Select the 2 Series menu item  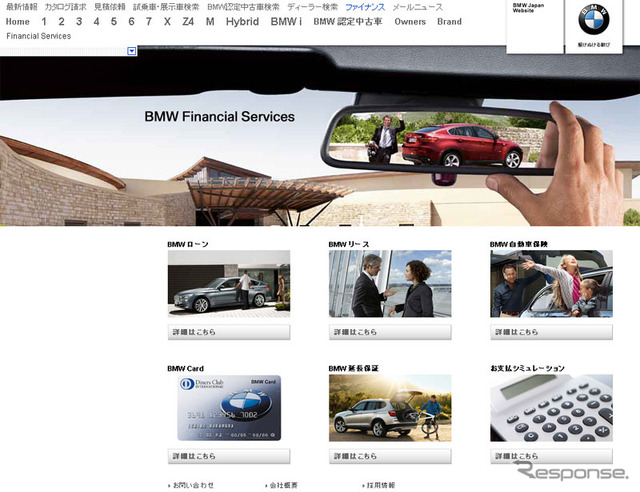(x=61, y=22)
